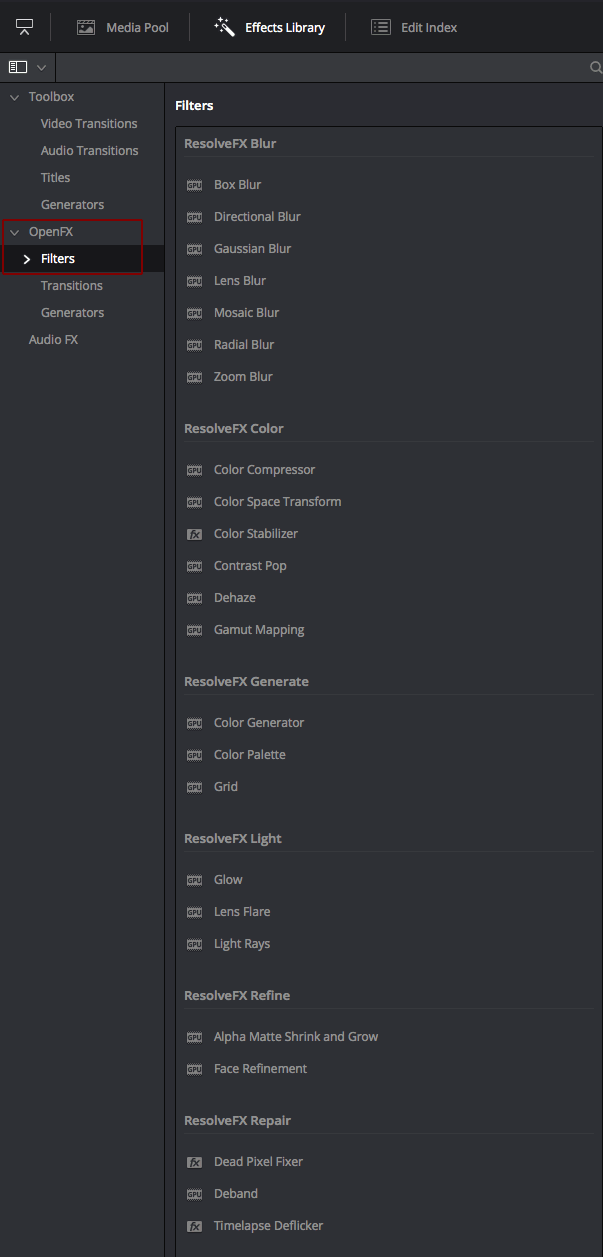Choose the Timelapse Deflicker filter
603x1257 pixels.
coord(268,1226)
